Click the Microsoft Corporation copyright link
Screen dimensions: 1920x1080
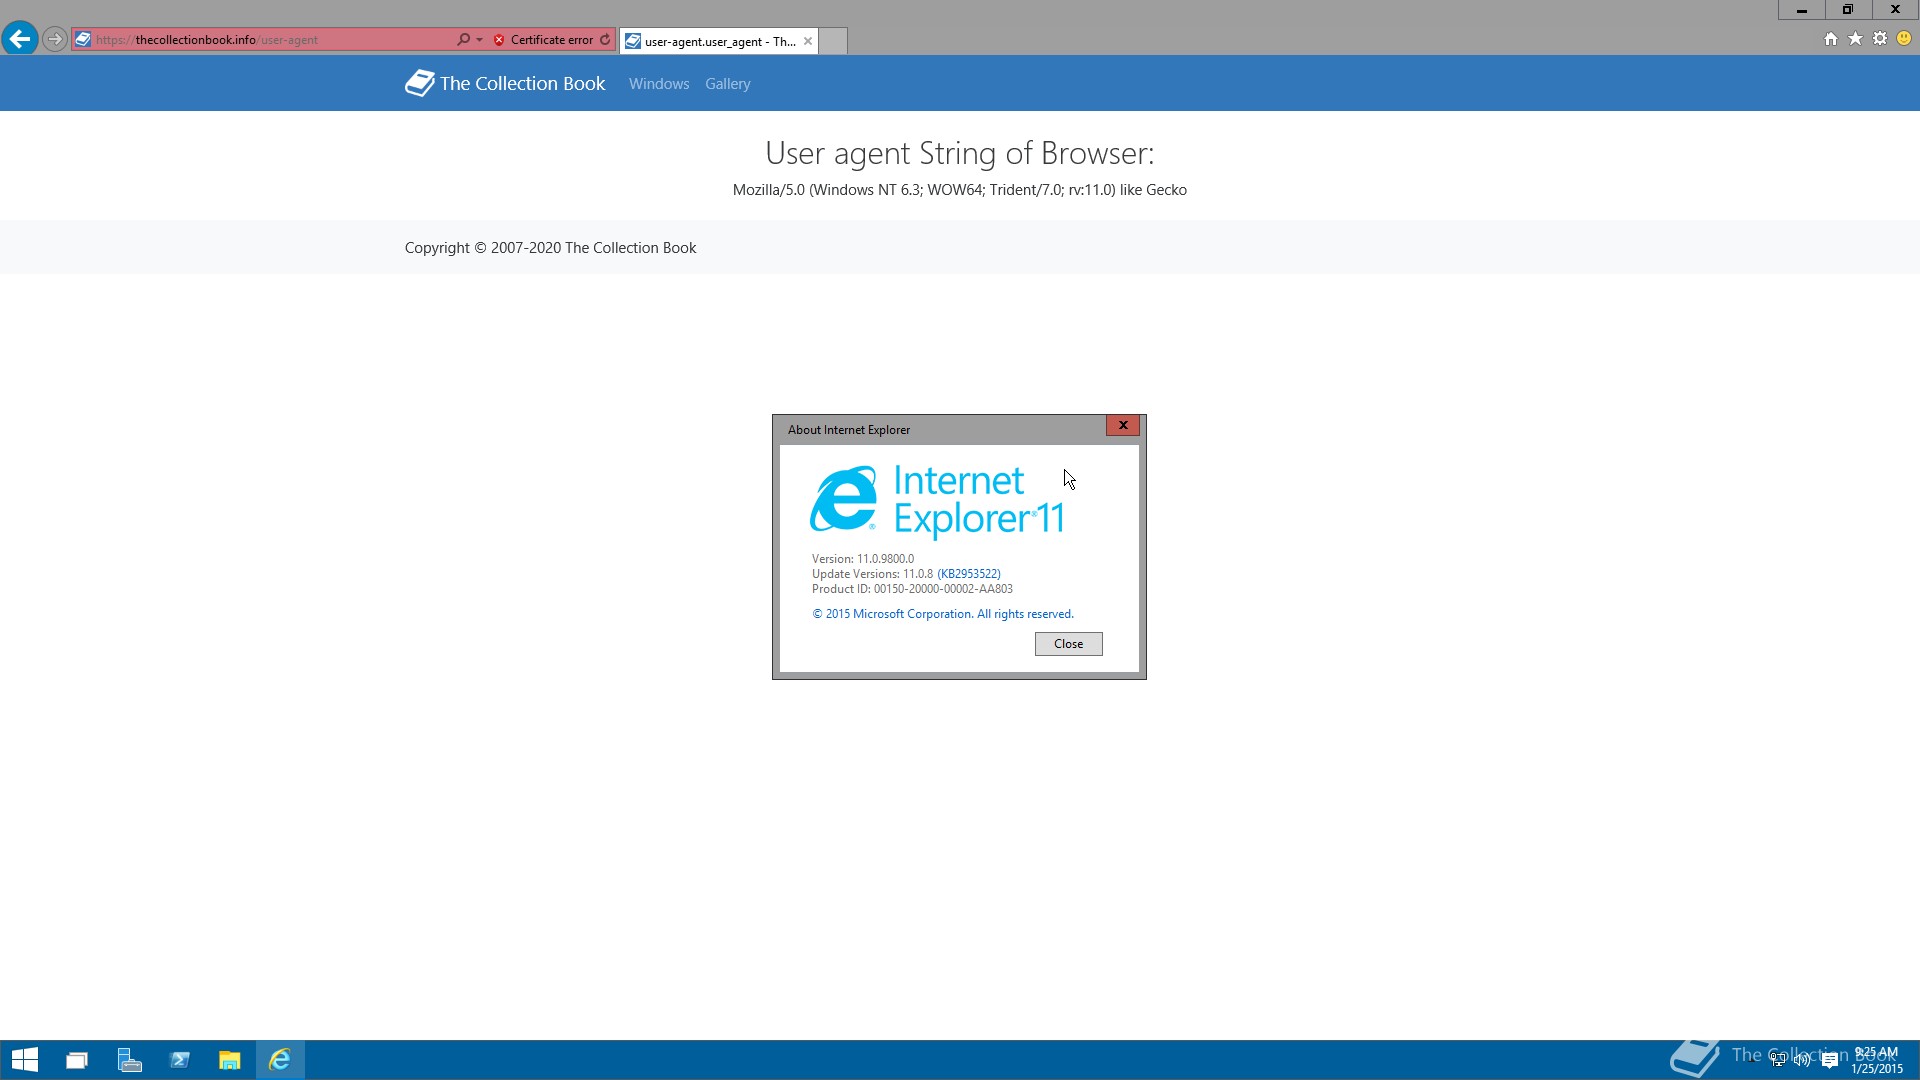942,614
